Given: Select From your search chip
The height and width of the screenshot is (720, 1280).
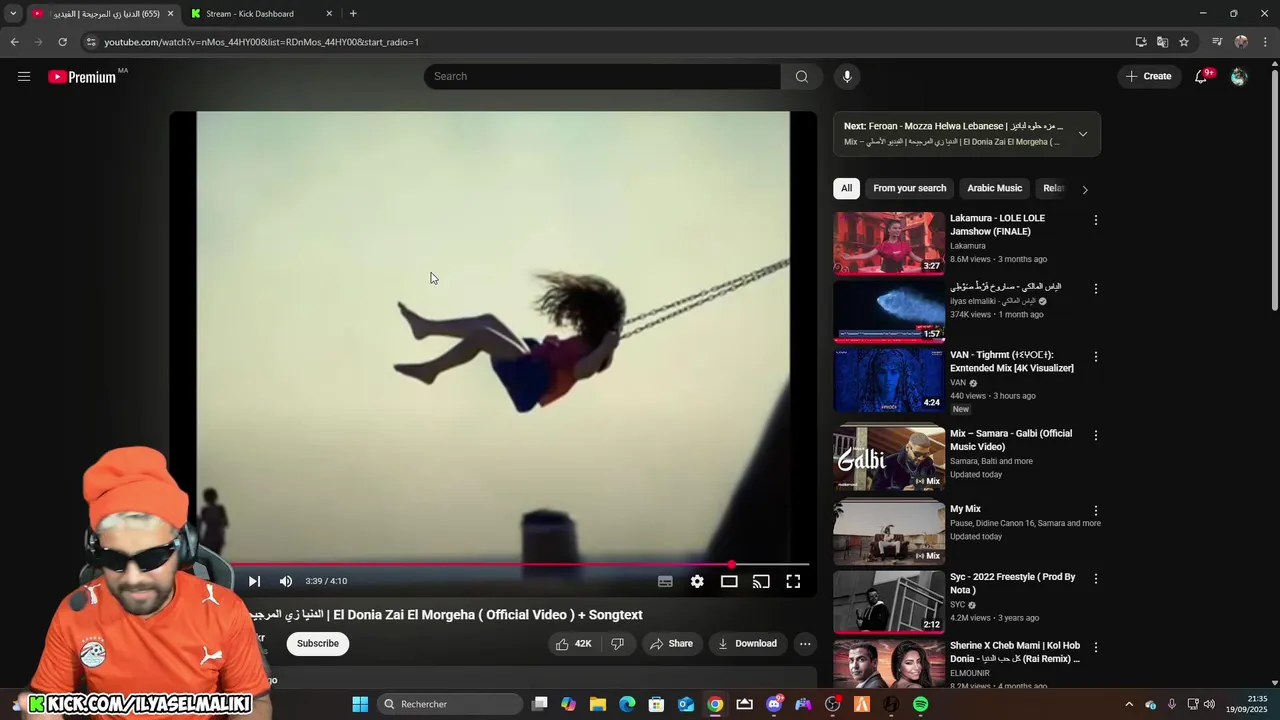Looking at the screenshot, I should (x=909, y=188).
